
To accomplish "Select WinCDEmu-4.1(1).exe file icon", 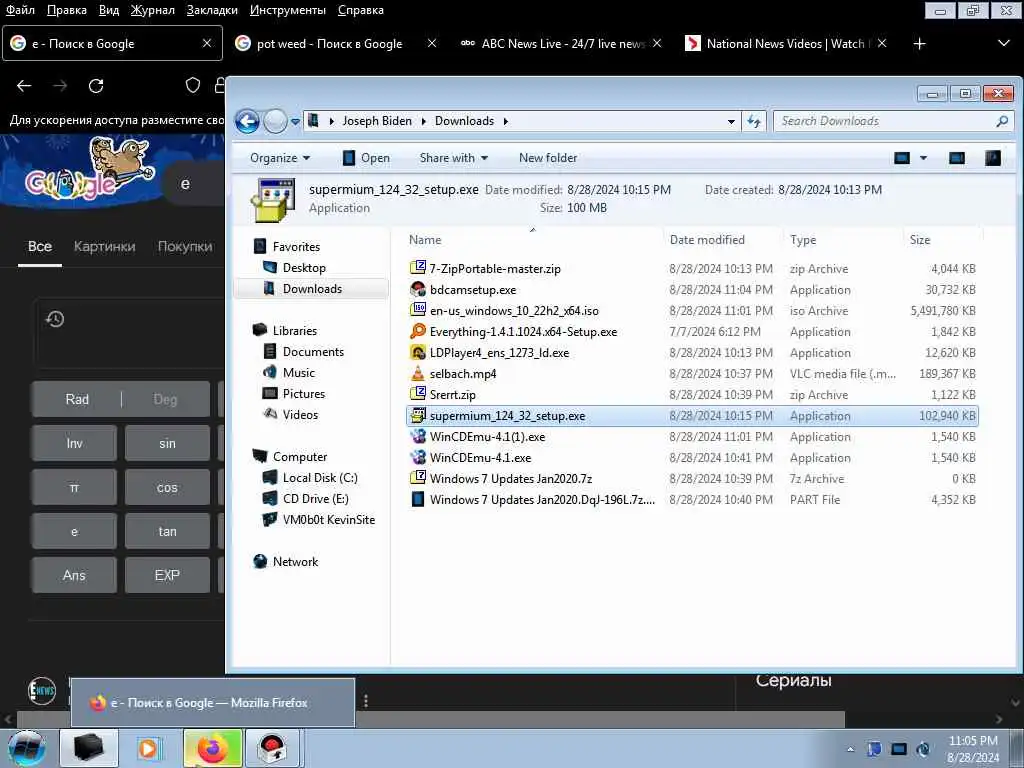I will (417, 436).
